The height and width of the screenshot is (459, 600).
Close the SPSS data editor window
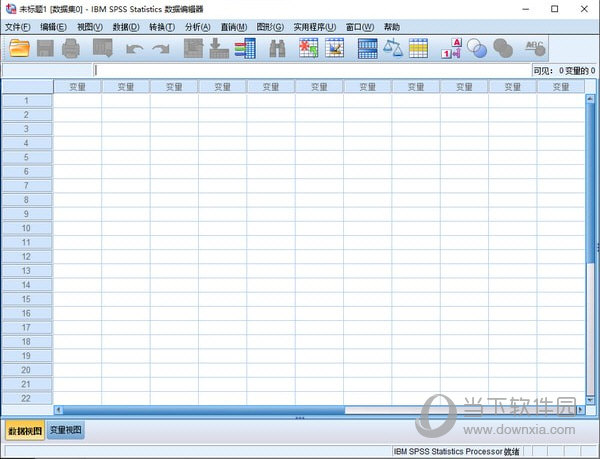click(584, 9)
